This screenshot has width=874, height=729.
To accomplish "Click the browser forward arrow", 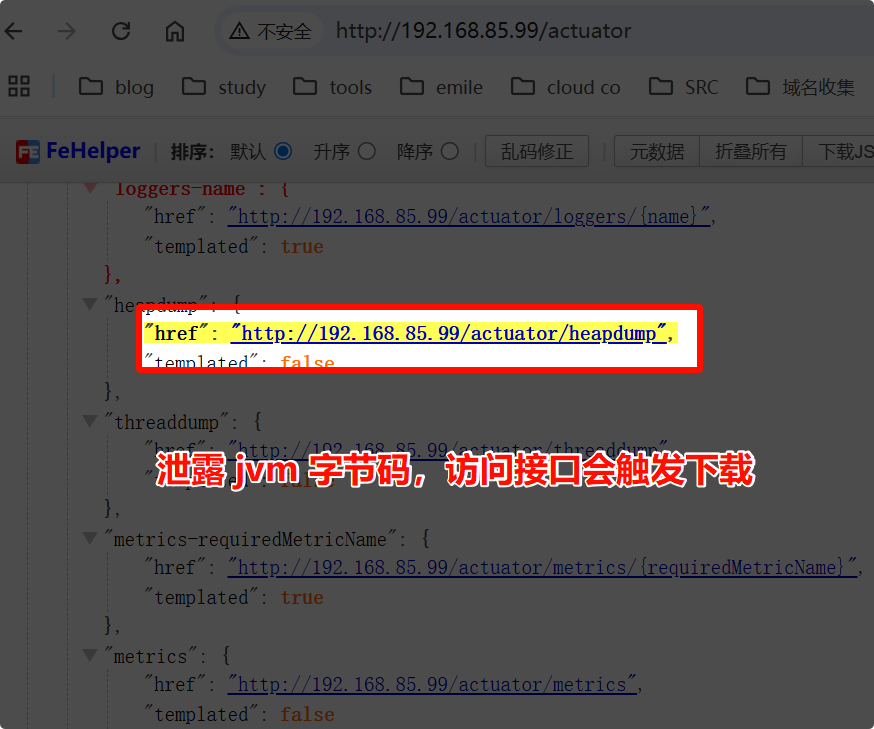I will (67, 31).
